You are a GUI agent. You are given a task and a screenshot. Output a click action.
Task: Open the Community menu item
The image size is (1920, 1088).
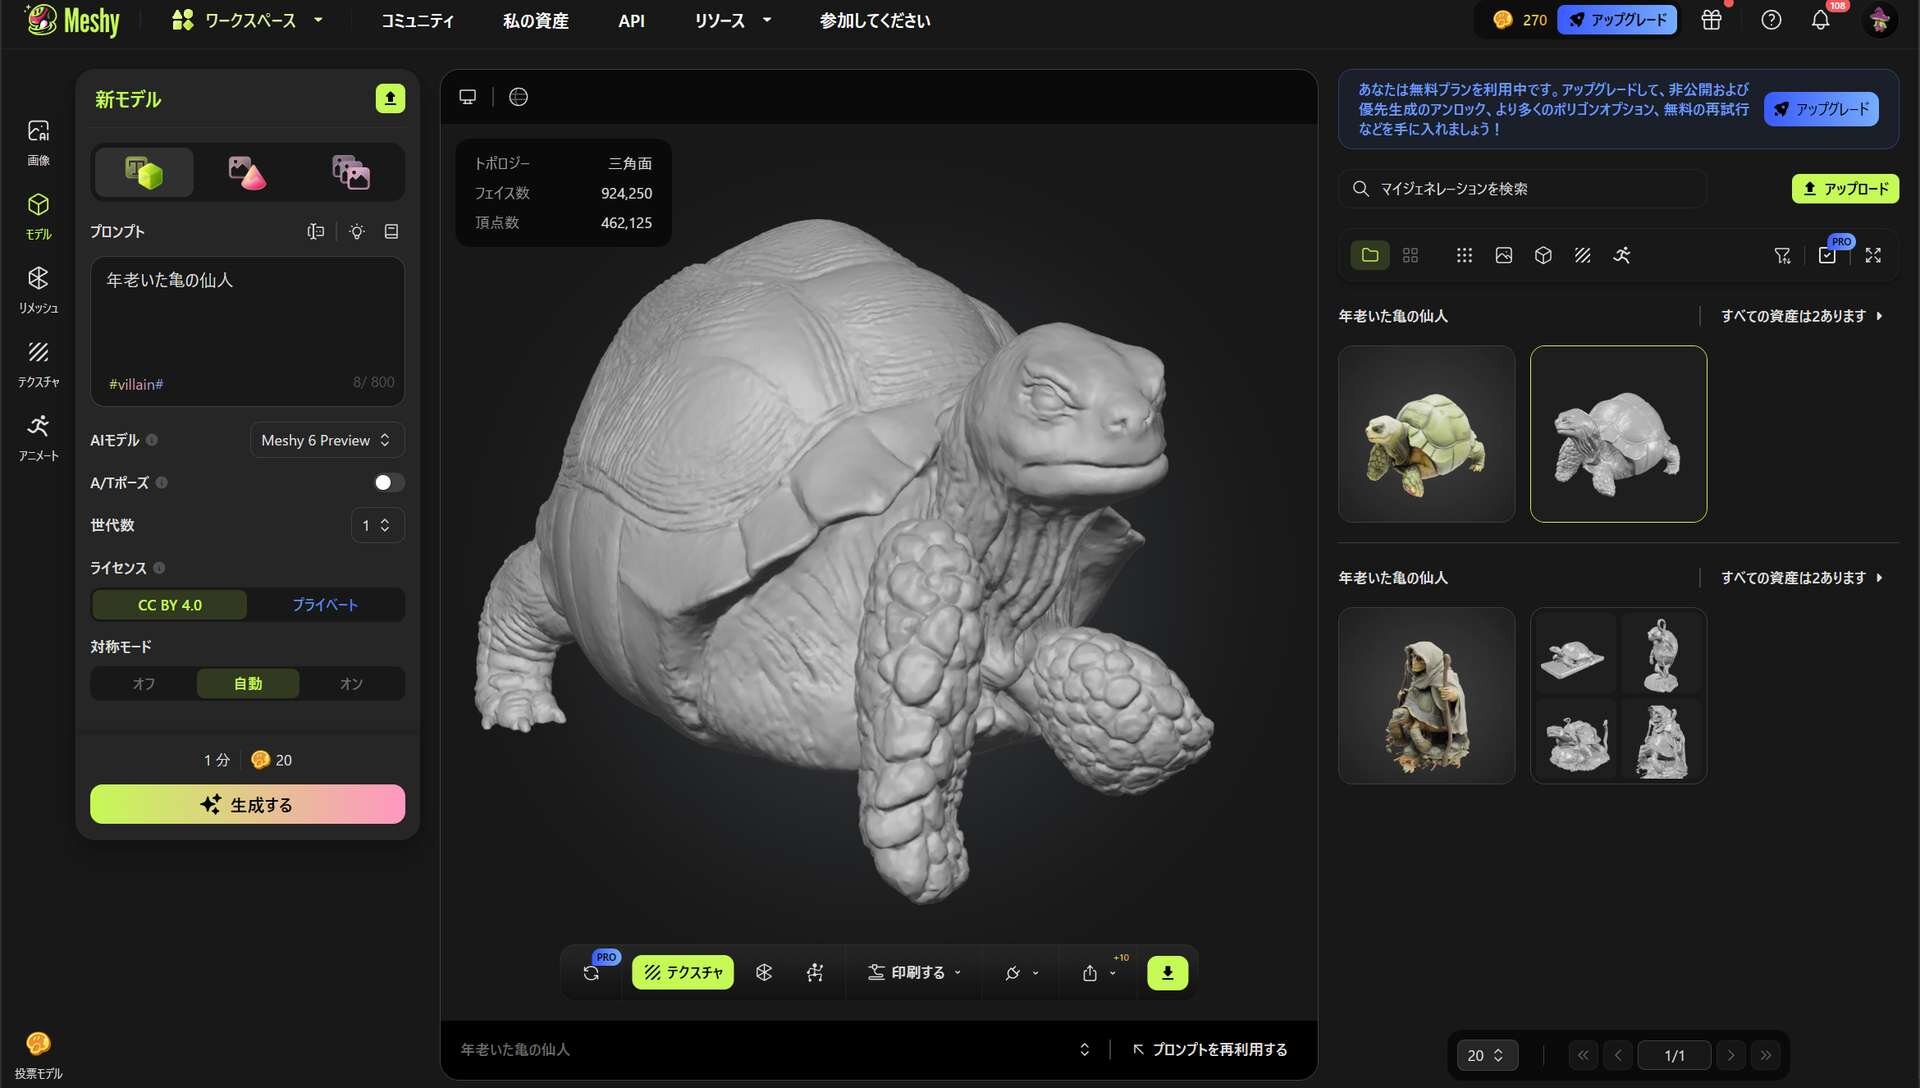(x=417, y=21)
